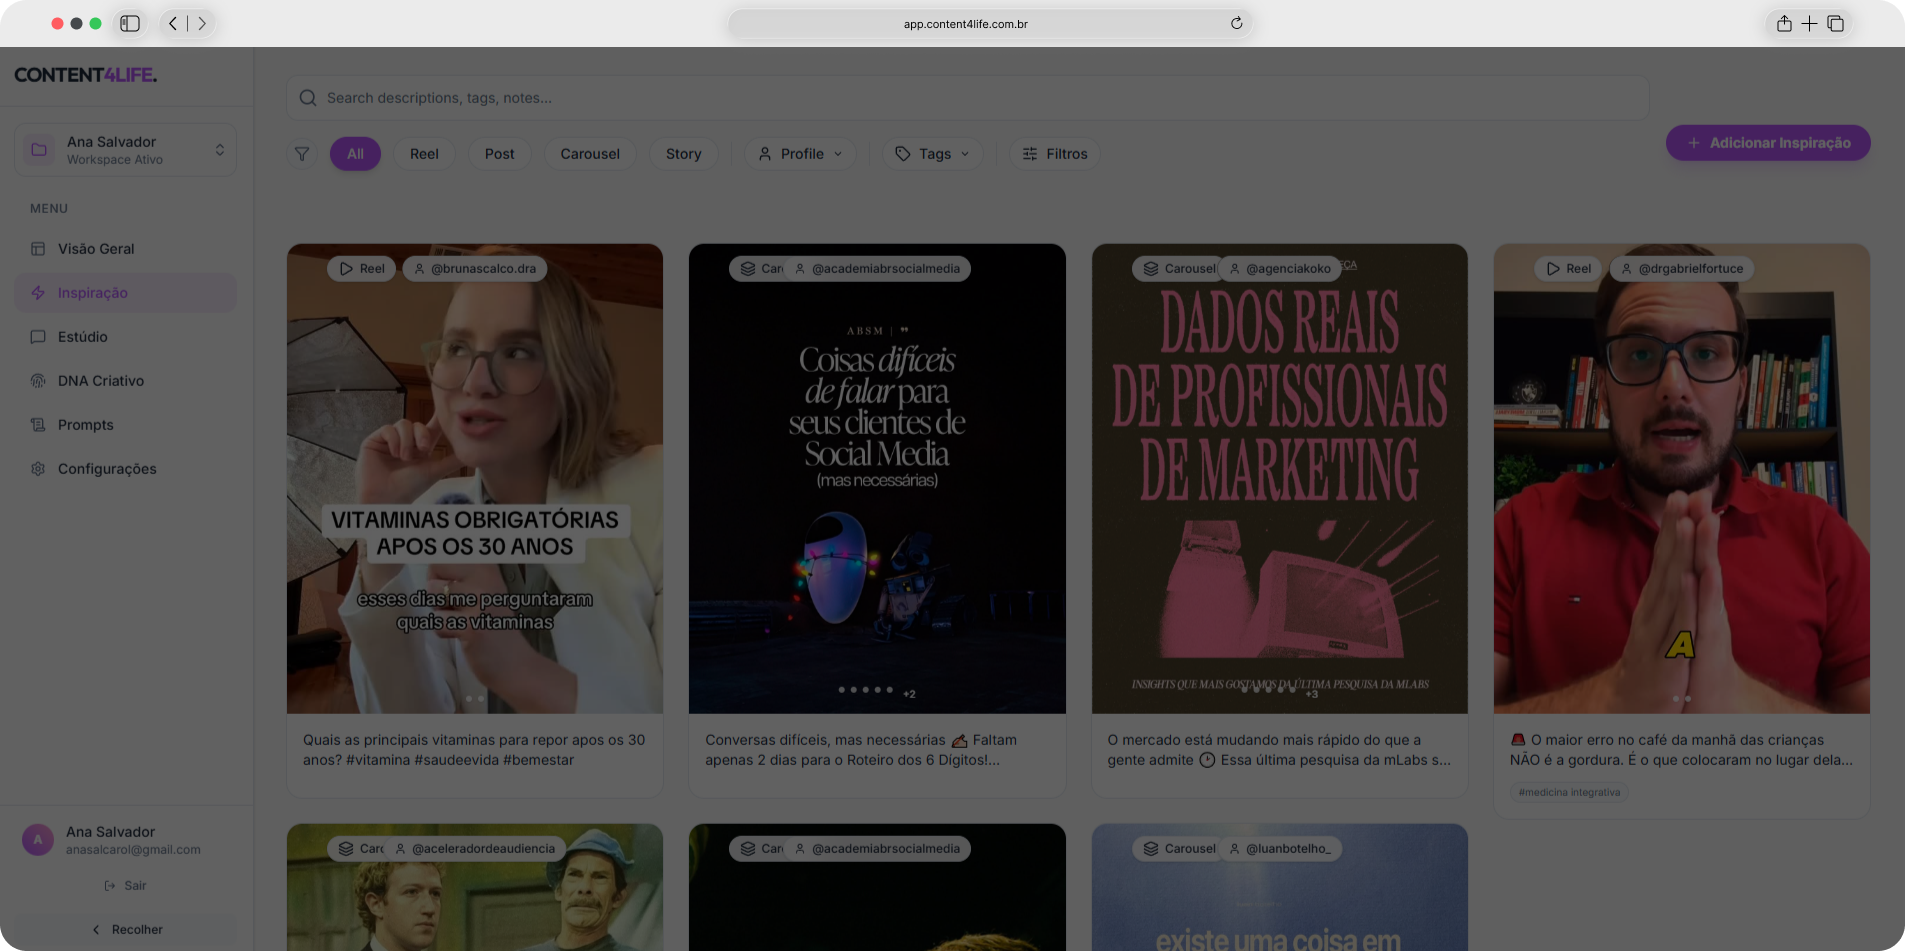Click the Configurações gear icon

pos(38,469)
